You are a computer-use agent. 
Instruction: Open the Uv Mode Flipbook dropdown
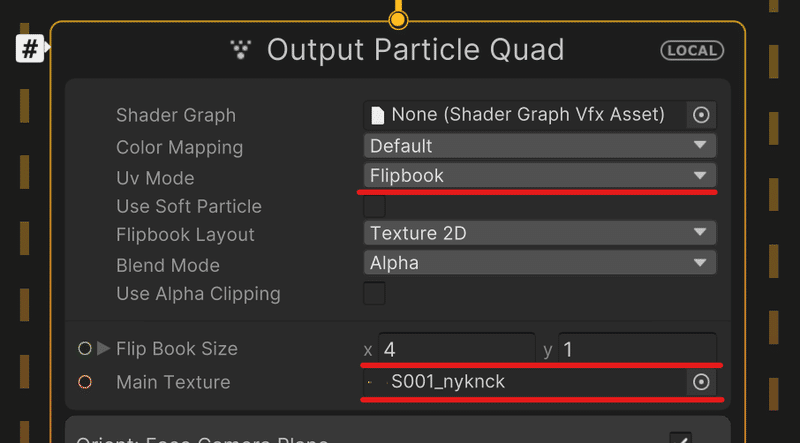539,175
